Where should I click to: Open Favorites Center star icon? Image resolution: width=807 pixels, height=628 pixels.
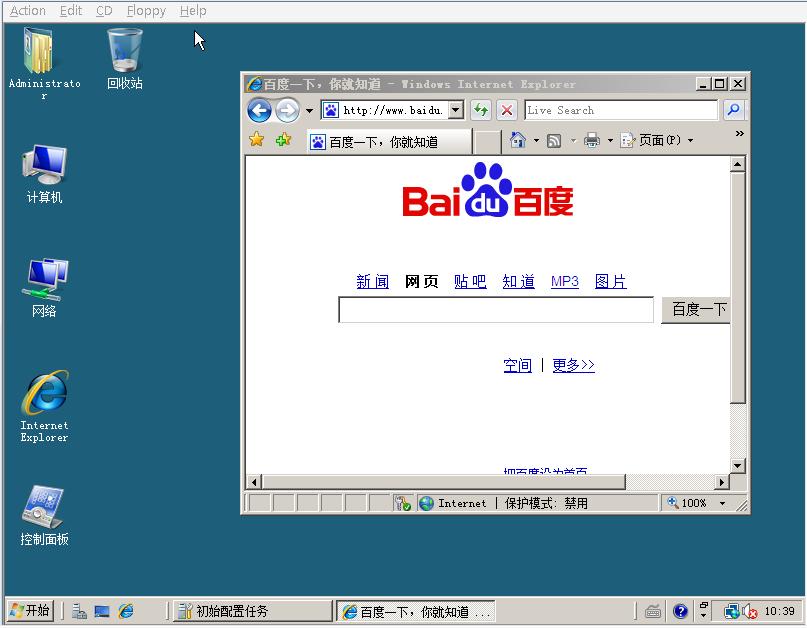(256, 139)
